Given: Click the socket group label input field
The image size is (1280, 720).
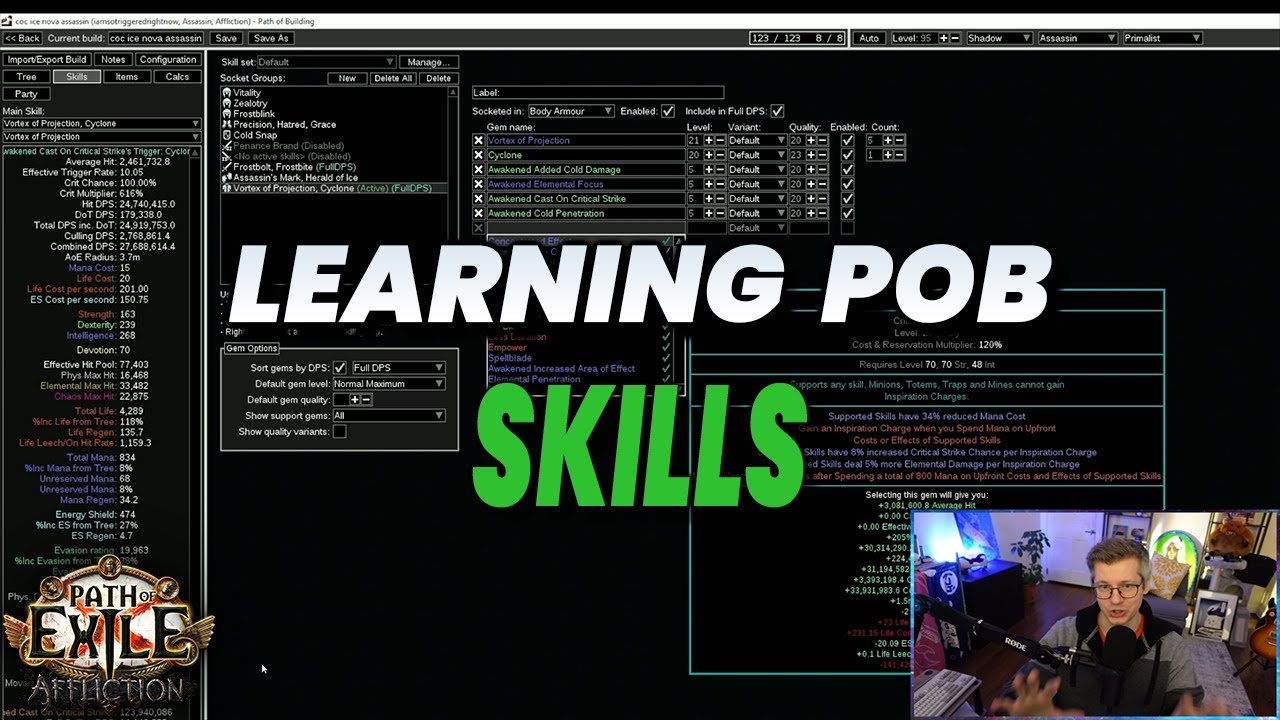Looking at the screenshot, I should (x=597, y=93).
